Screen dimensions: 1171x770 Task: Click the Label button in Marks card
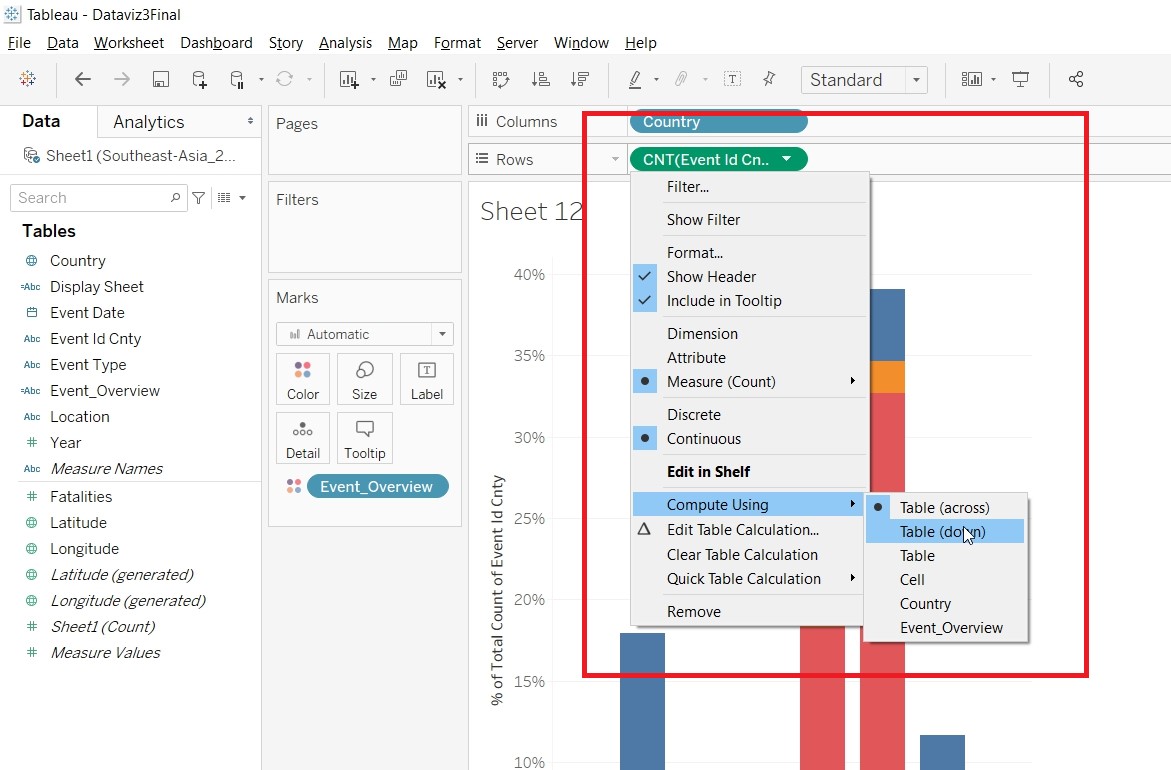point(427,379)
